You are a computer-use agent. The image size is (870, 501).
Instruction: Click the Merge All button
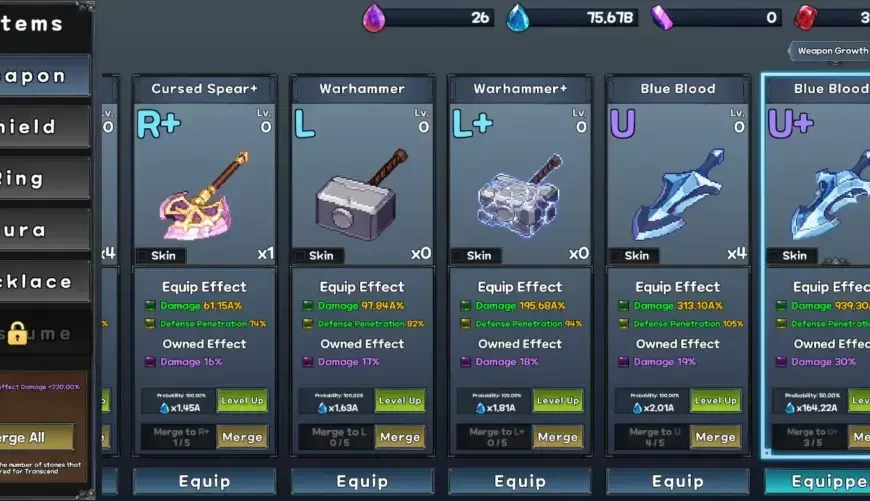click(x=36, y=437)
